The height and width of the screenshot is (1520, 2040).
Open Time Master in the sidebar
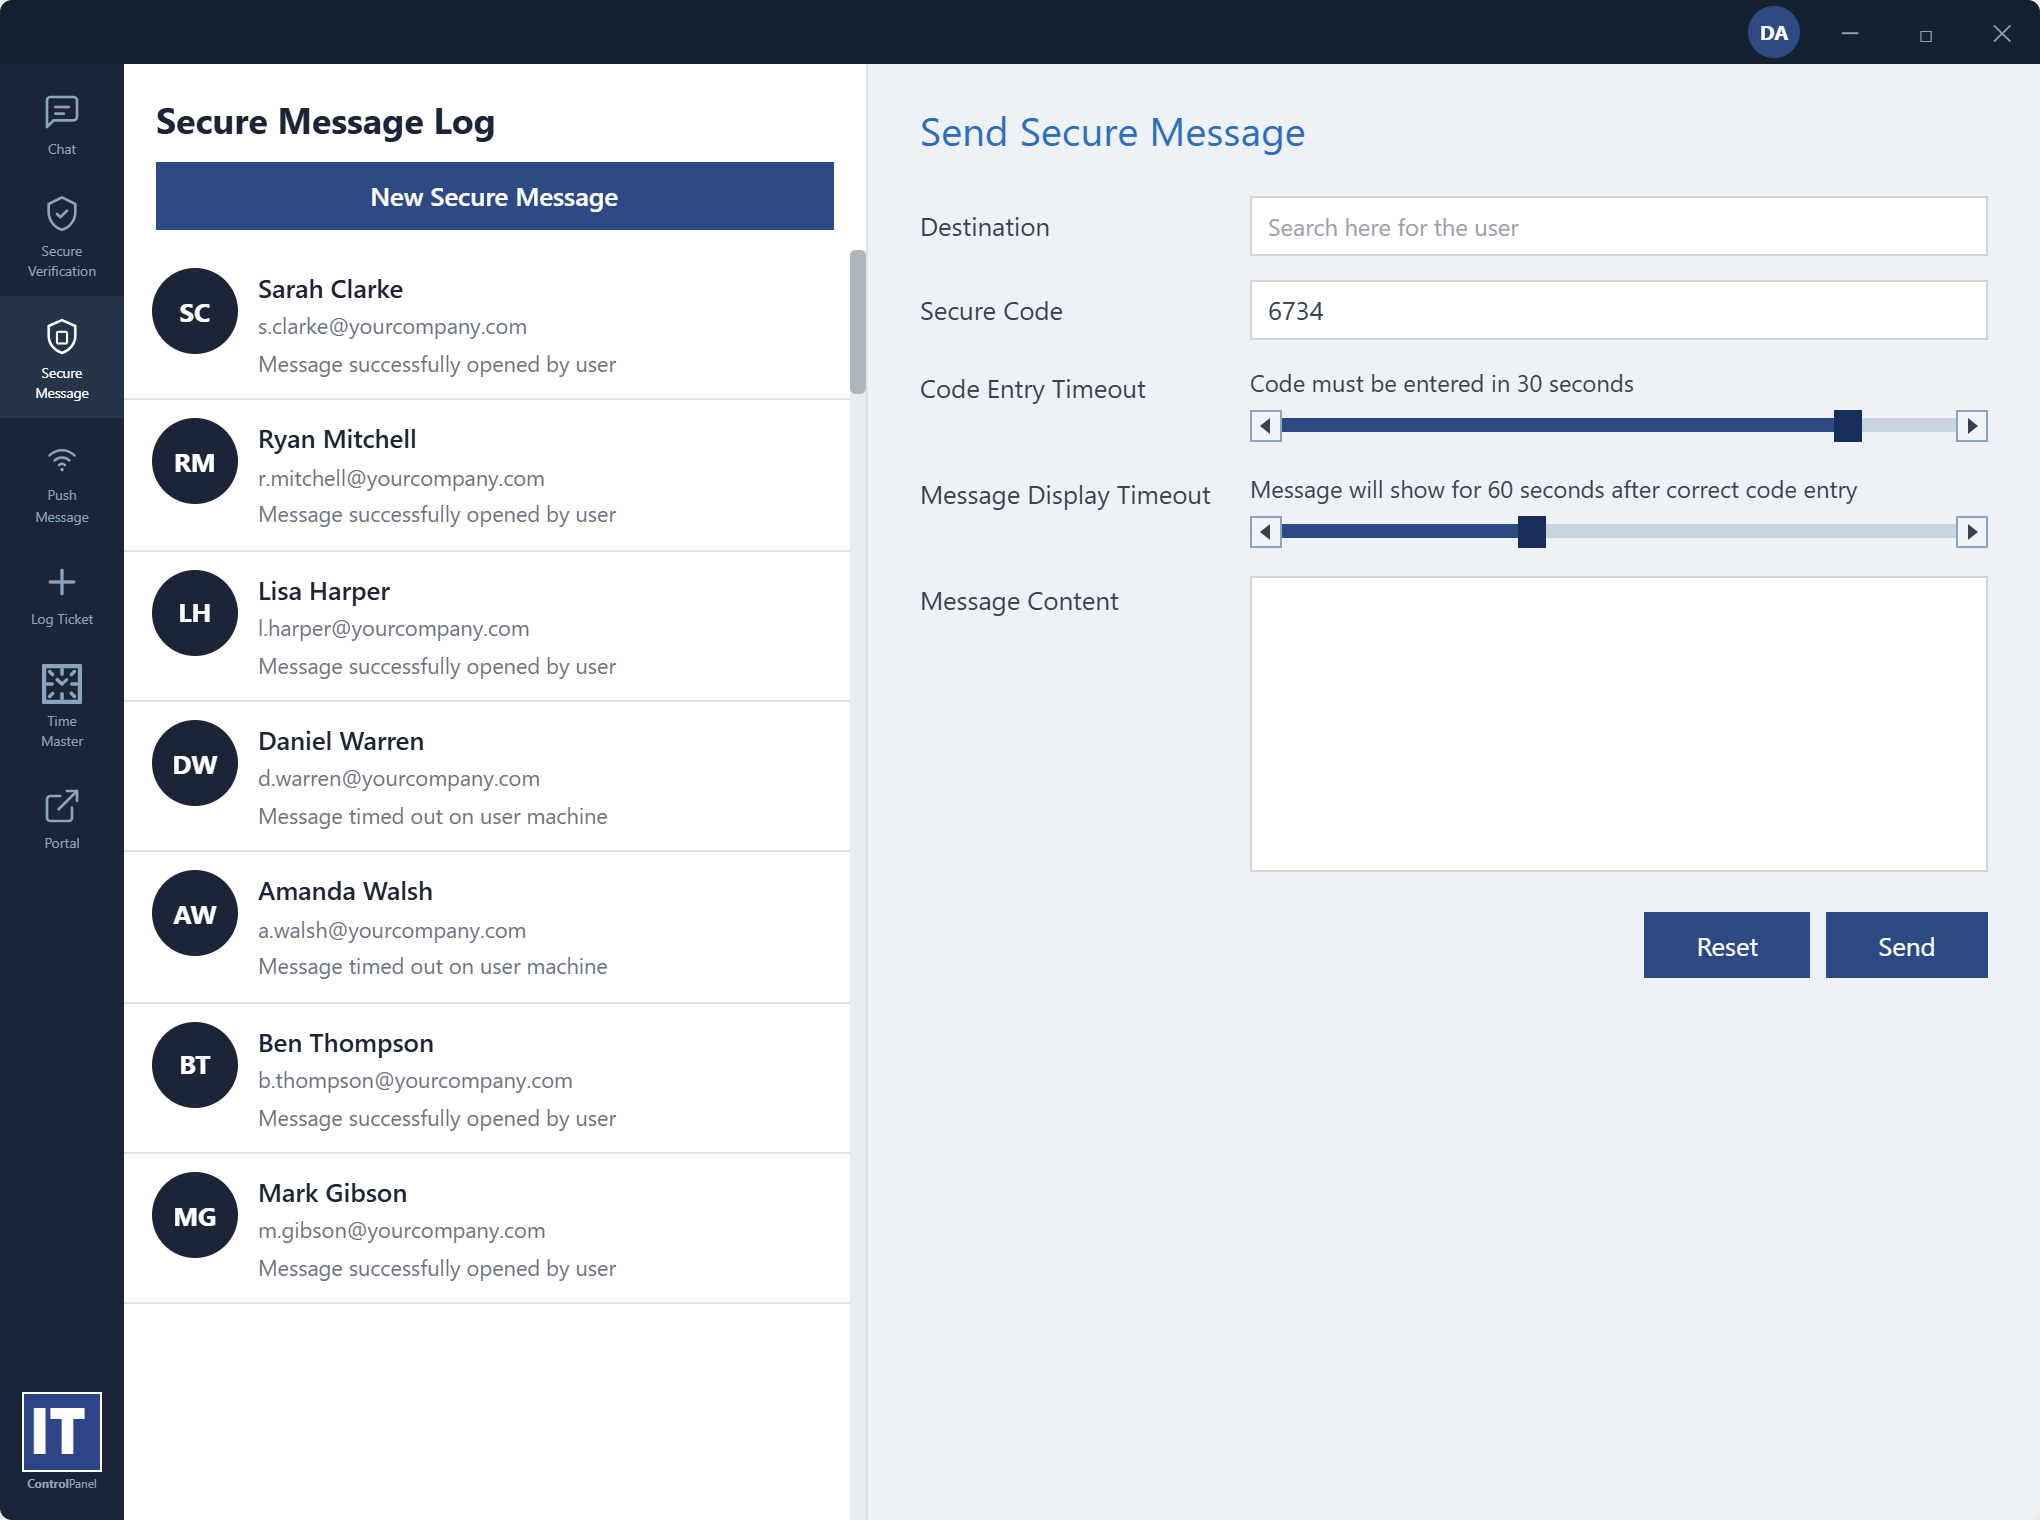[61, 705]
